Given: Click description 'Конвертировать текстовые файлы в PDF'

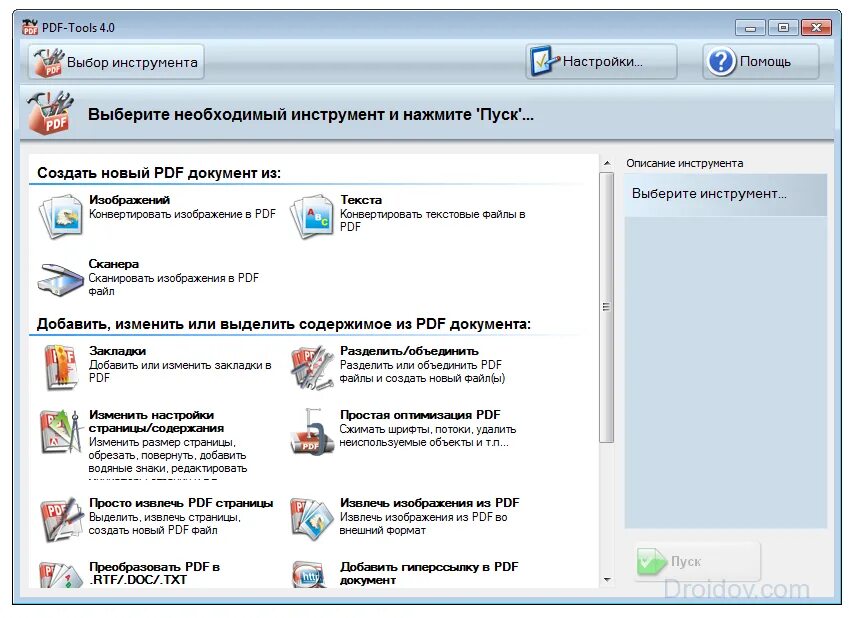Looking at the screenshot, I should pos(433,220).
